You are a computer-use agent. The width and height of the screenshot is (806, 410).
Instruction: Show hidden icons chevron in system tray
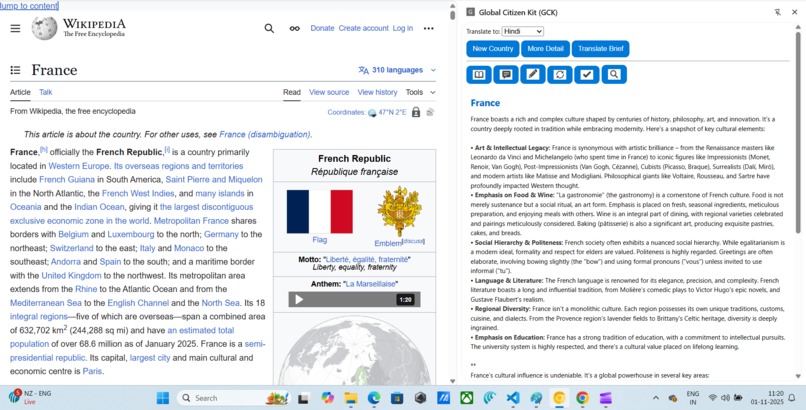point(656,398)
